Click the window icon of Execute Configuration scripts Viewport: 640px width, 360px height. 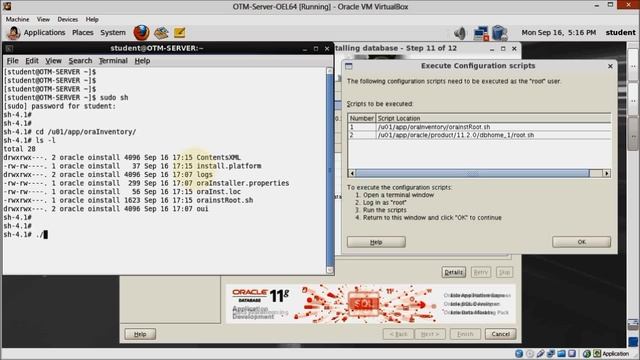pyautogui.click(x=349, y=66)
